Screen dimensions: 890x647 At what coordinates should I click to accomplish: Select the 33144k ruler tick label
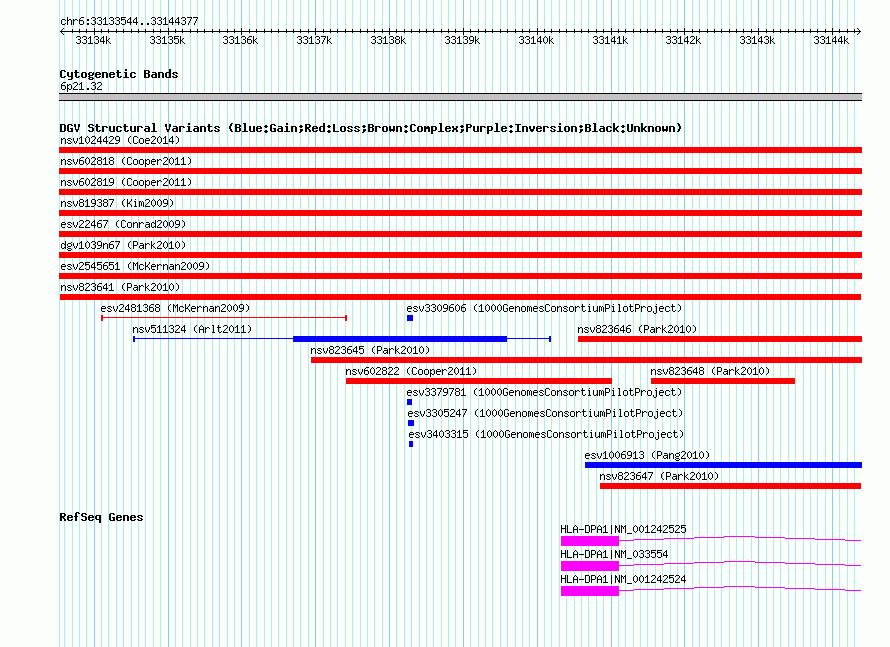tap(831, 40)
